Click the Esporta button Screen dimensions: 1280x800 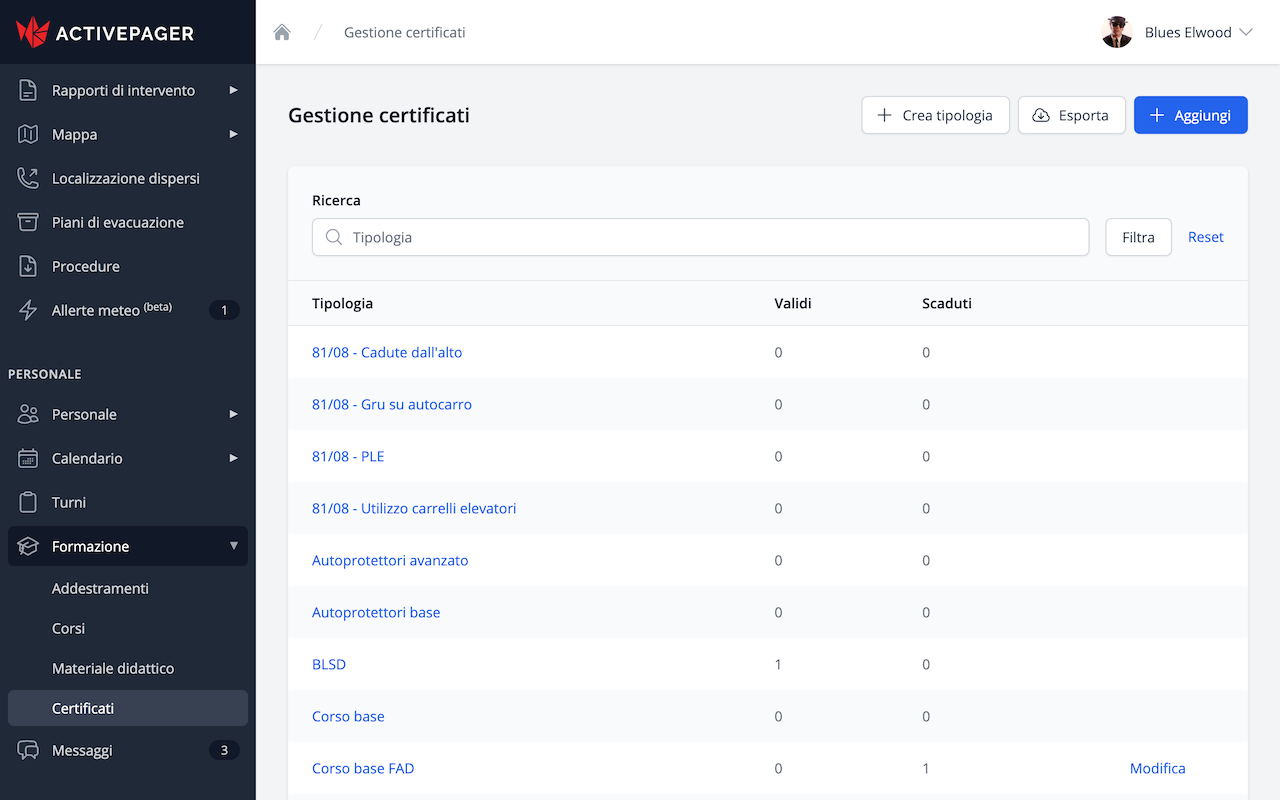[1071, 115]
